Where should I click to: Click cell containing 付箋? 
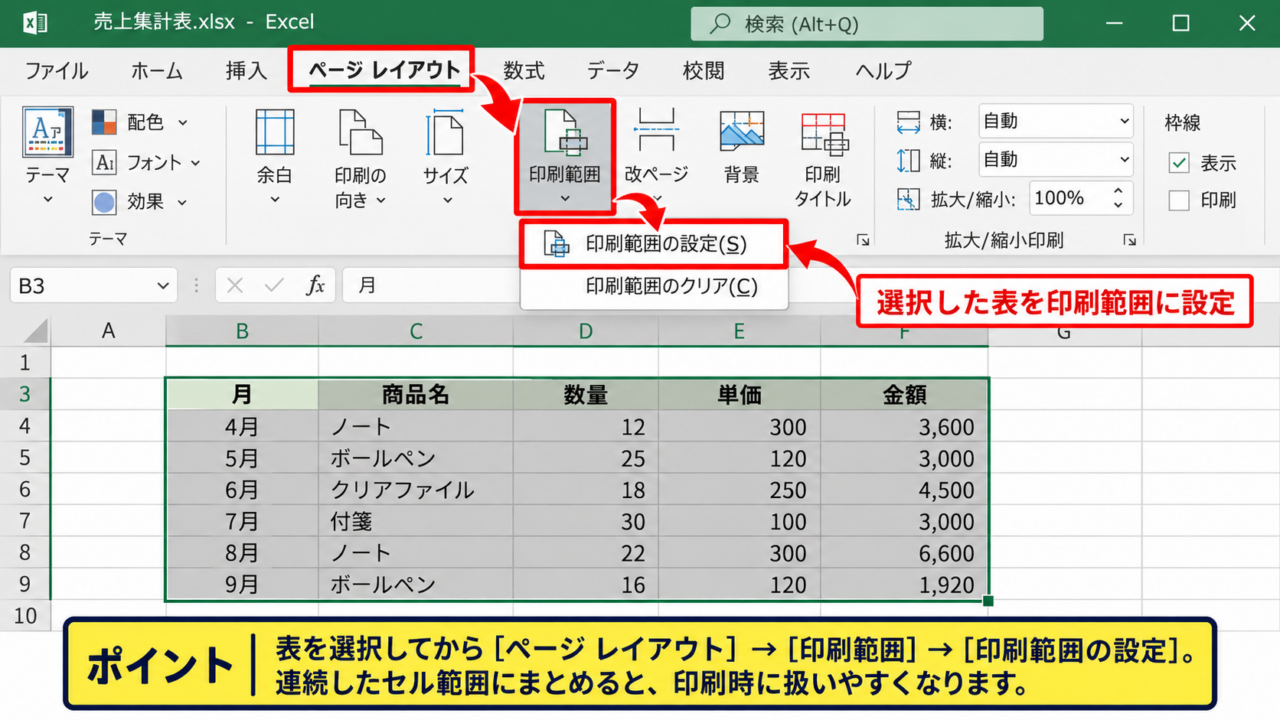pos(416,522)
